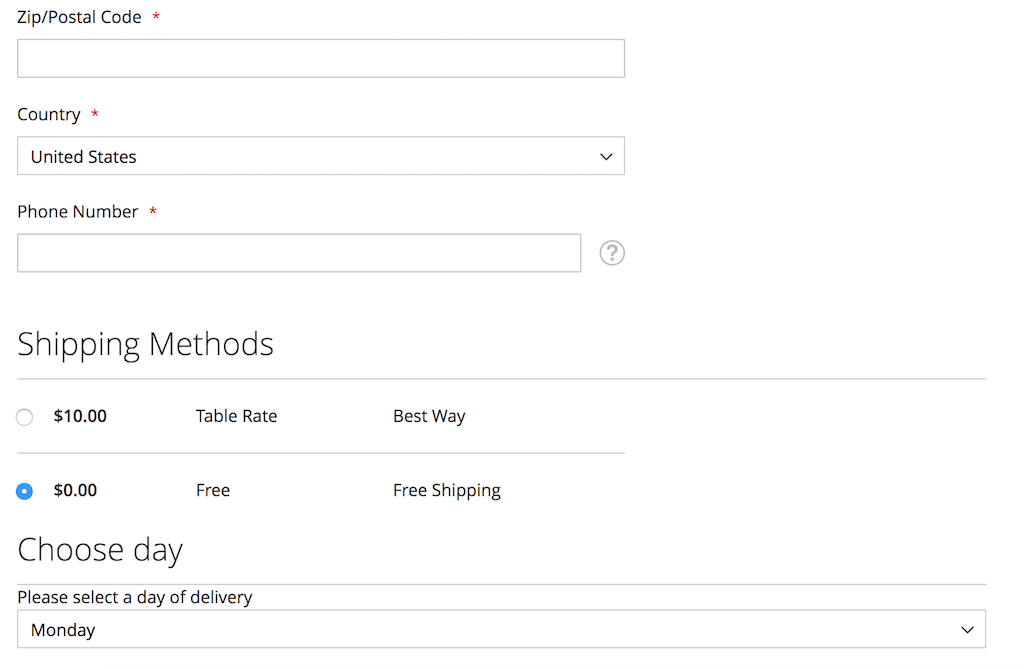Select the $10.00 Table Rate radio button
Viewport: 1024px width, 669px height.
point(25,417)
